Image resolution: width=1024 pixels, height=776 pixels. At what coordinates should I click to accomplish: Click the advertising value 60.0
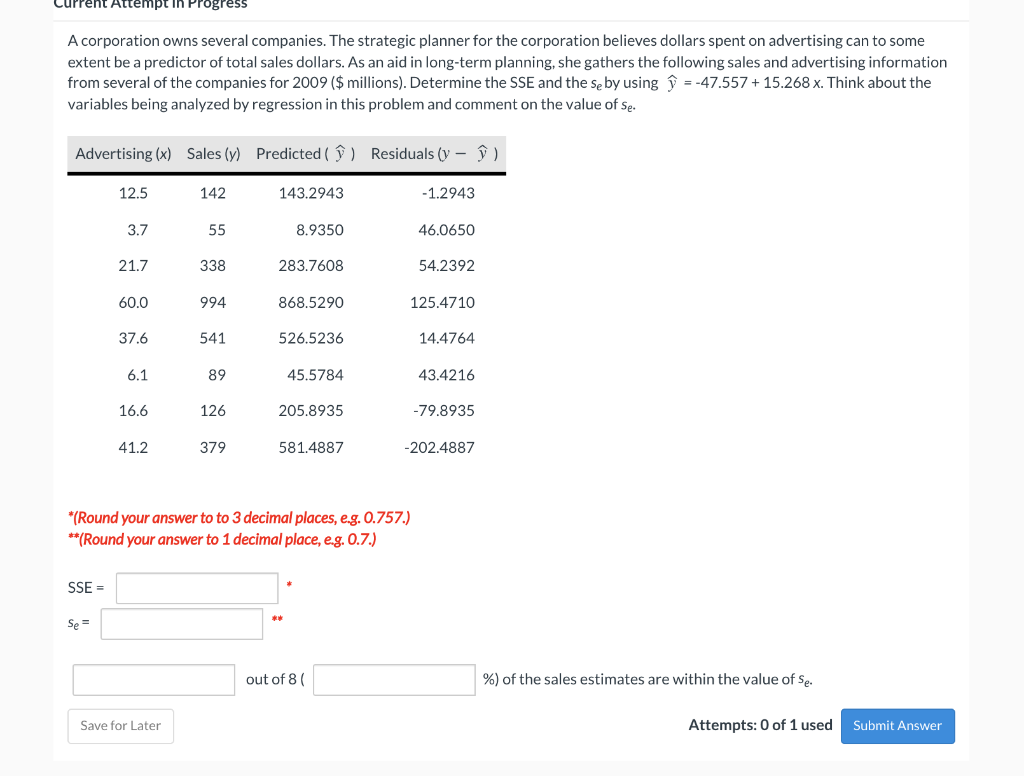133,302
